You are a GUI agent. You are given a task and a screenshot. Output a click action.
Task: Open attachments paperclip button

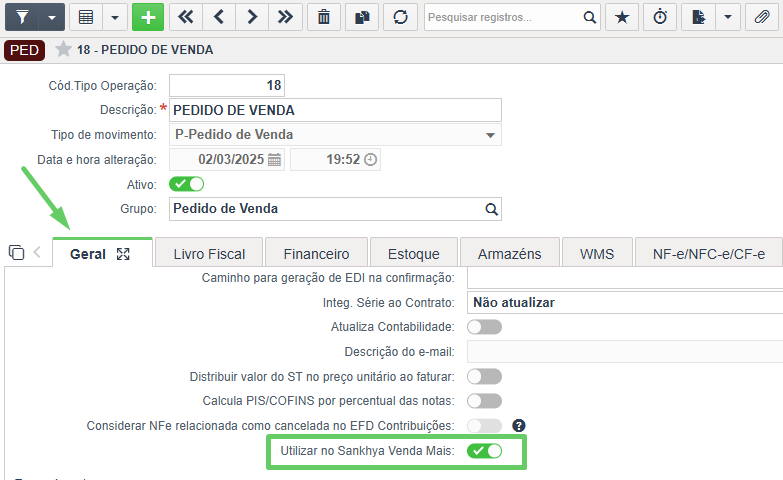tap(762, 17)
